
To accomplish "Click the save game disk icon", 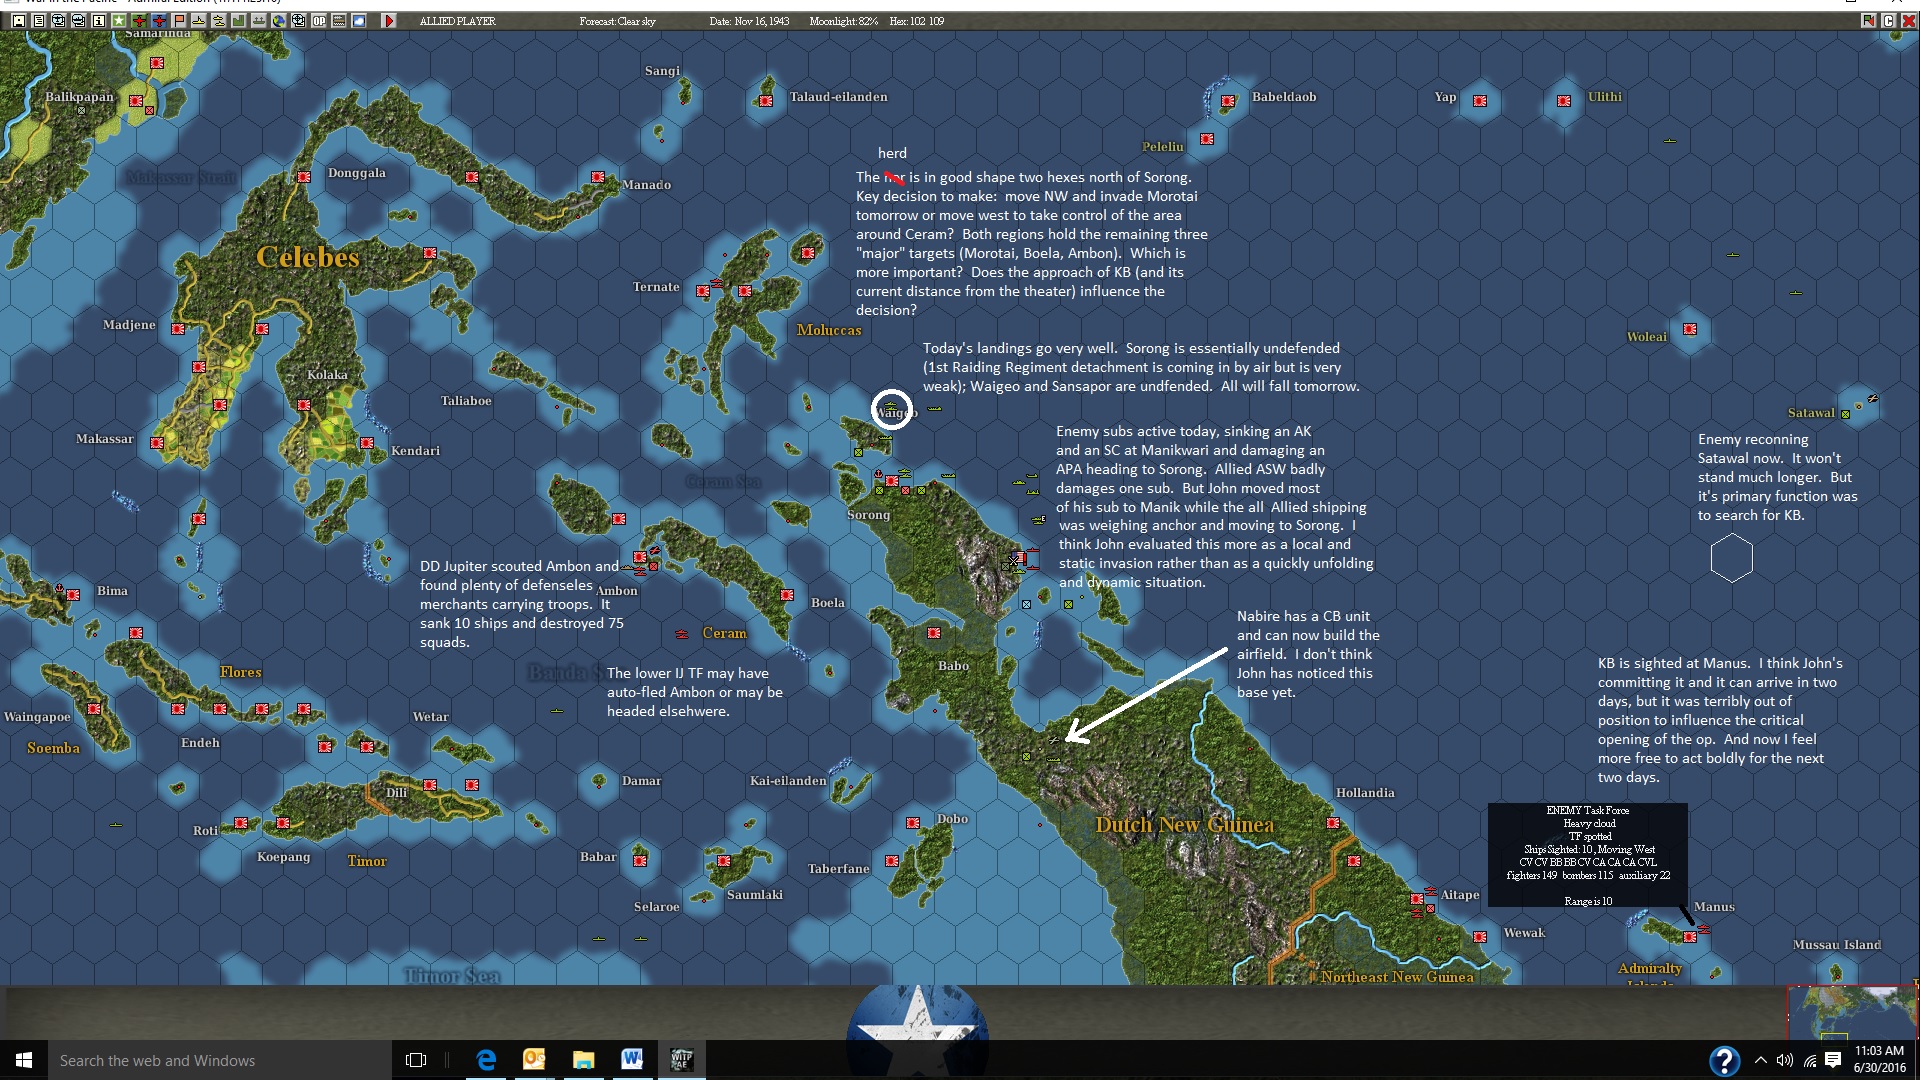I will (18, 20).
